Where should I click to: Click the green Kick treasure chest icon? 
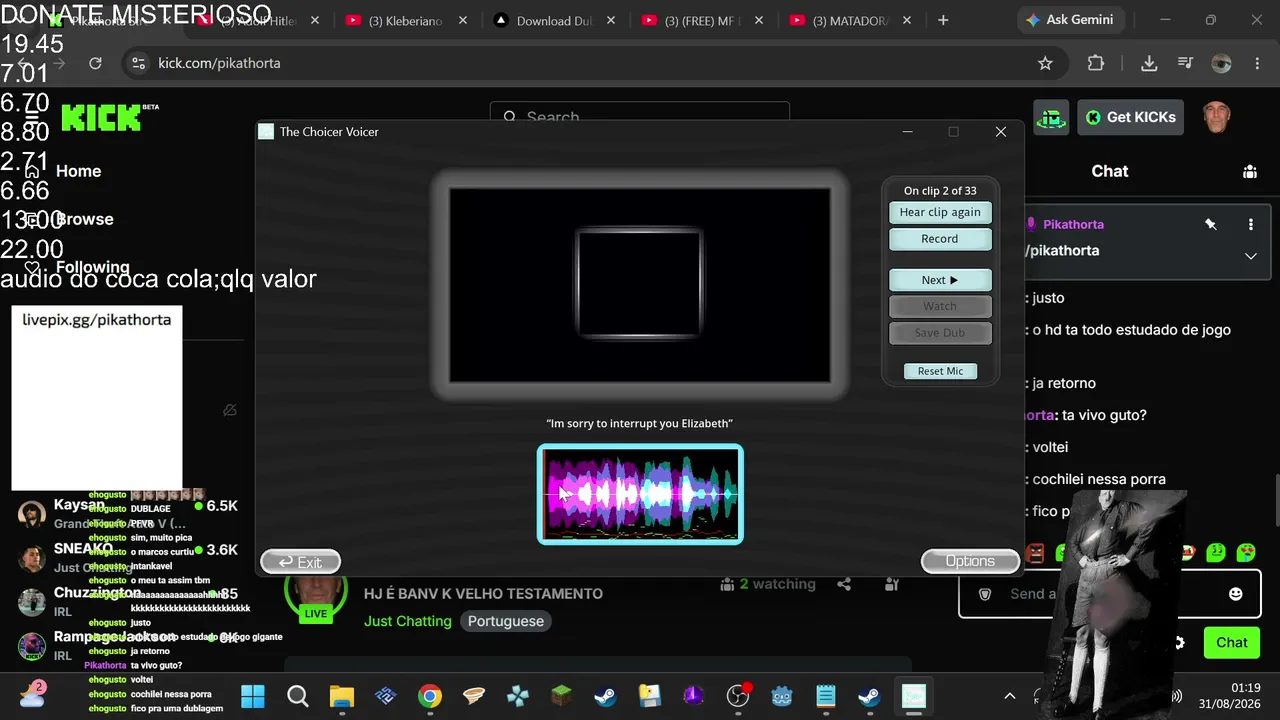[1051, 117]
